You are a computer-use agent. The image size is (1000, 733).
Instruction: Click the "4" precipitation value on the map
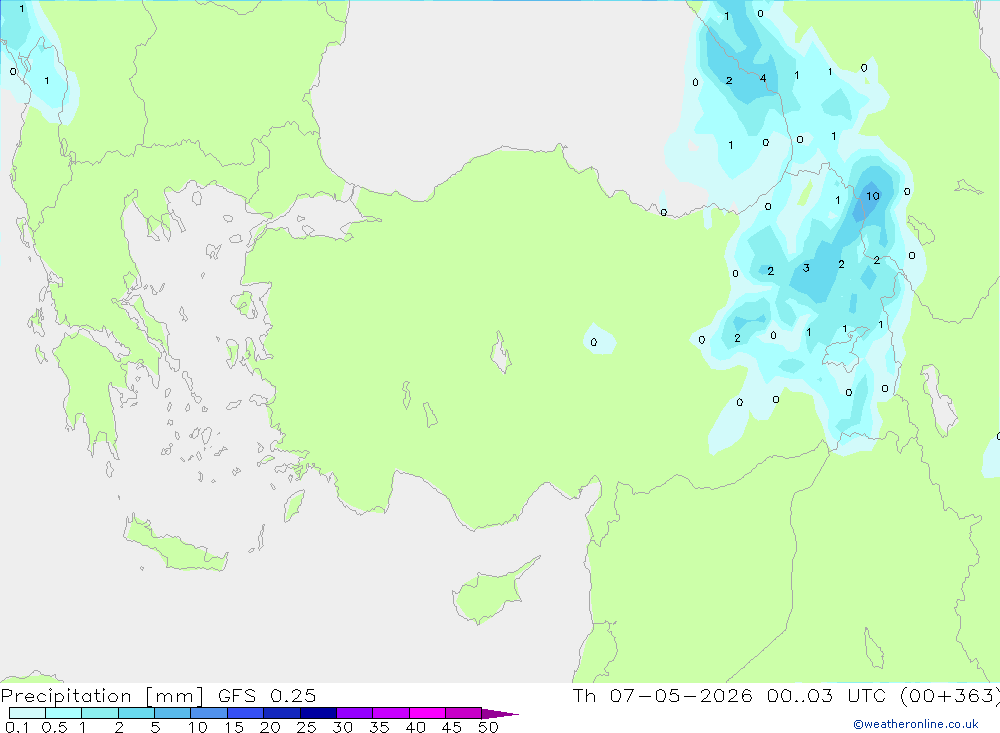[x=763, y=78]
